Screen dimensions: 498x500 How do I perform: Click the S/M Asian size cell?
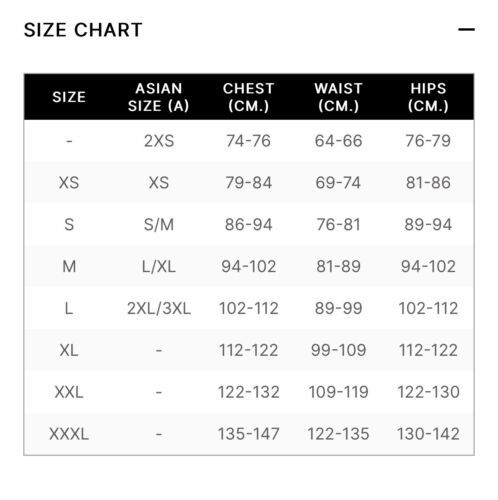pyautogui.click(x=159, y=225)
